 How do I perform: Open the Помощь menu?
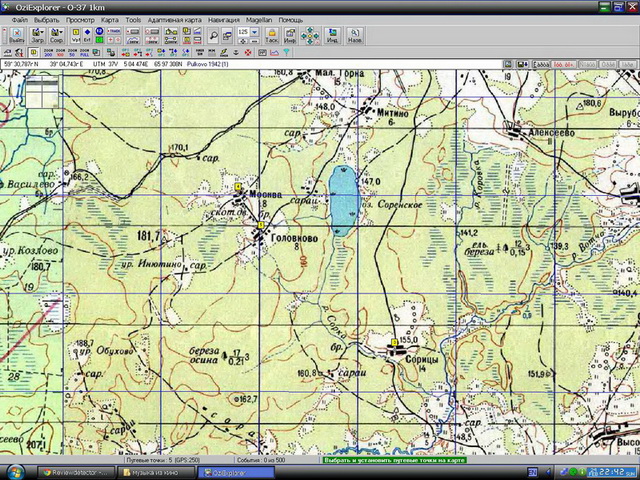(290, 20)
